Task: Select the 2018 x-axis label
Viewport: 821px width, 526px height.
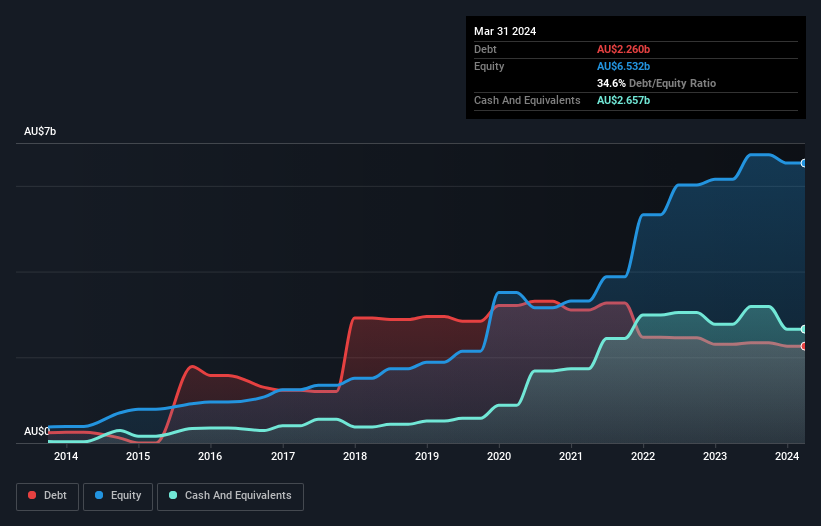Action: click(355, 456)
